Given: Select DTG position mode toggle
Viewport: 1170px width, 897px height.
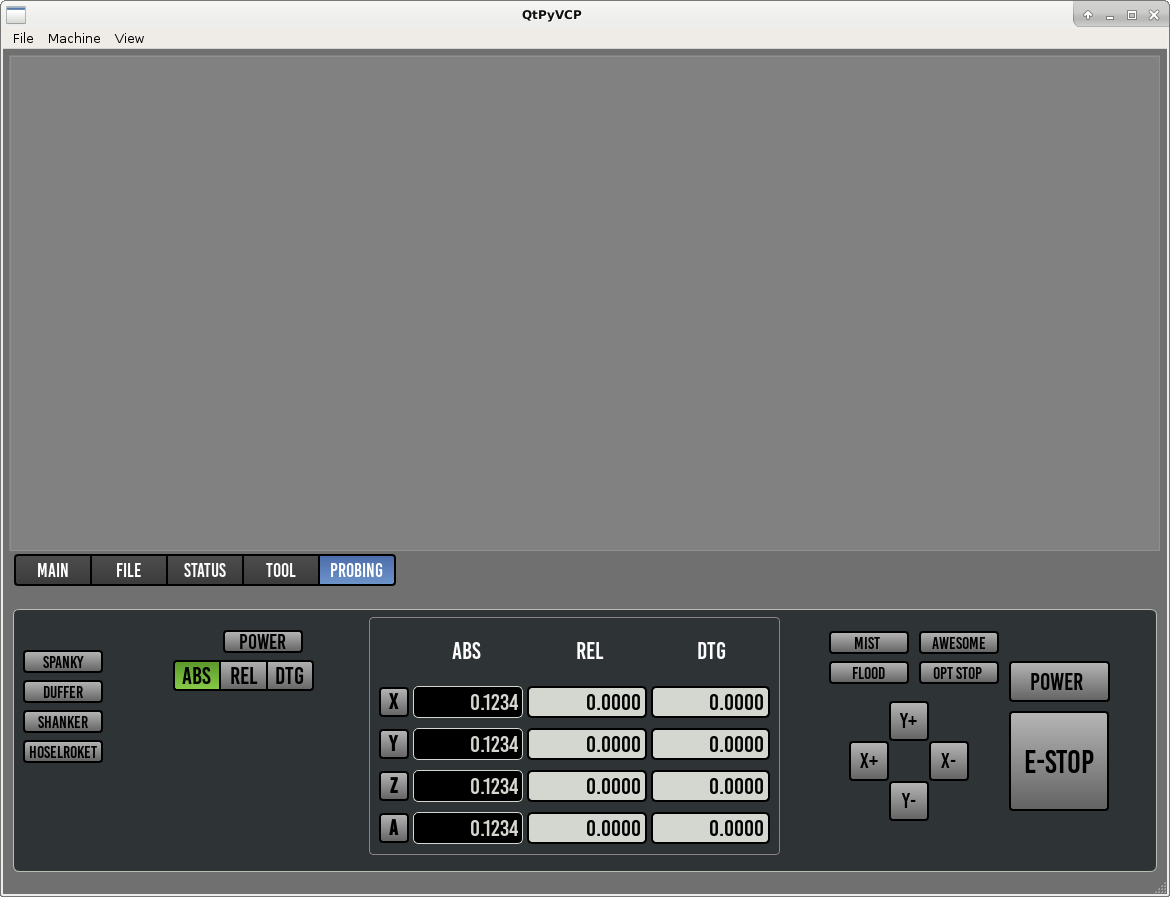Looking at the screenshot, I should tap(290, 676).
